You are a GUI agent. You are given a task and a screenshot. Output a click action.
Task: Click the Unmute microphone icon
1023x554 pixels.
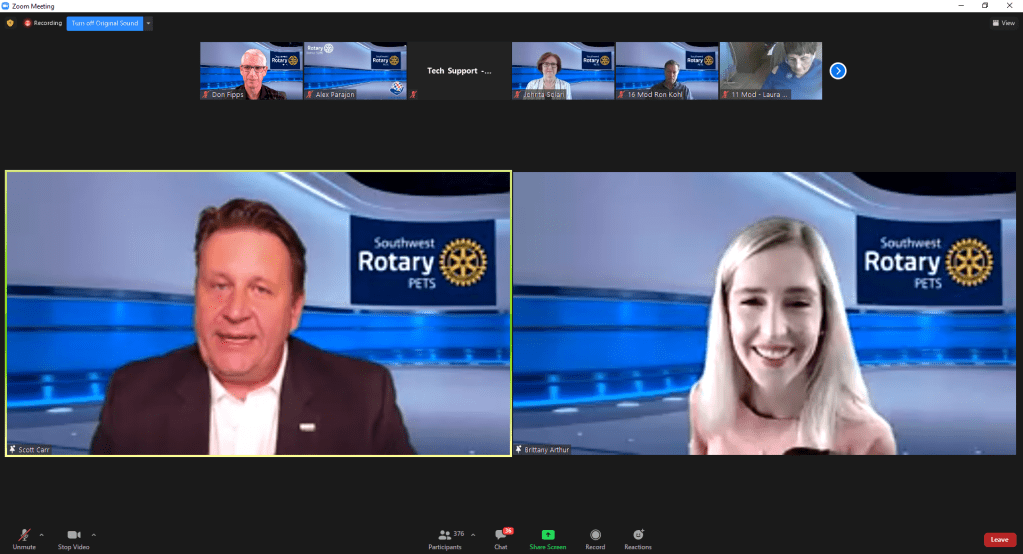tap(24, 536)
